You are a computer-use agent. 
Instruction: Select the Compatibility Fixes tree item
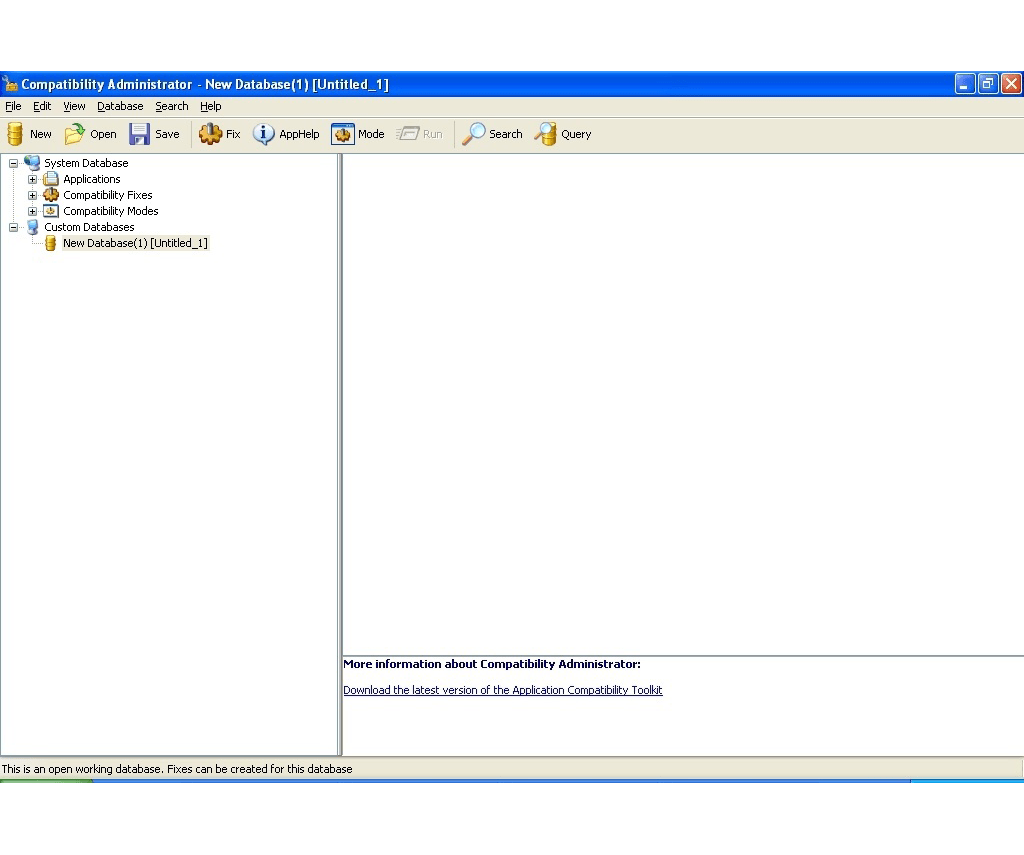click(x=108, y=195)
